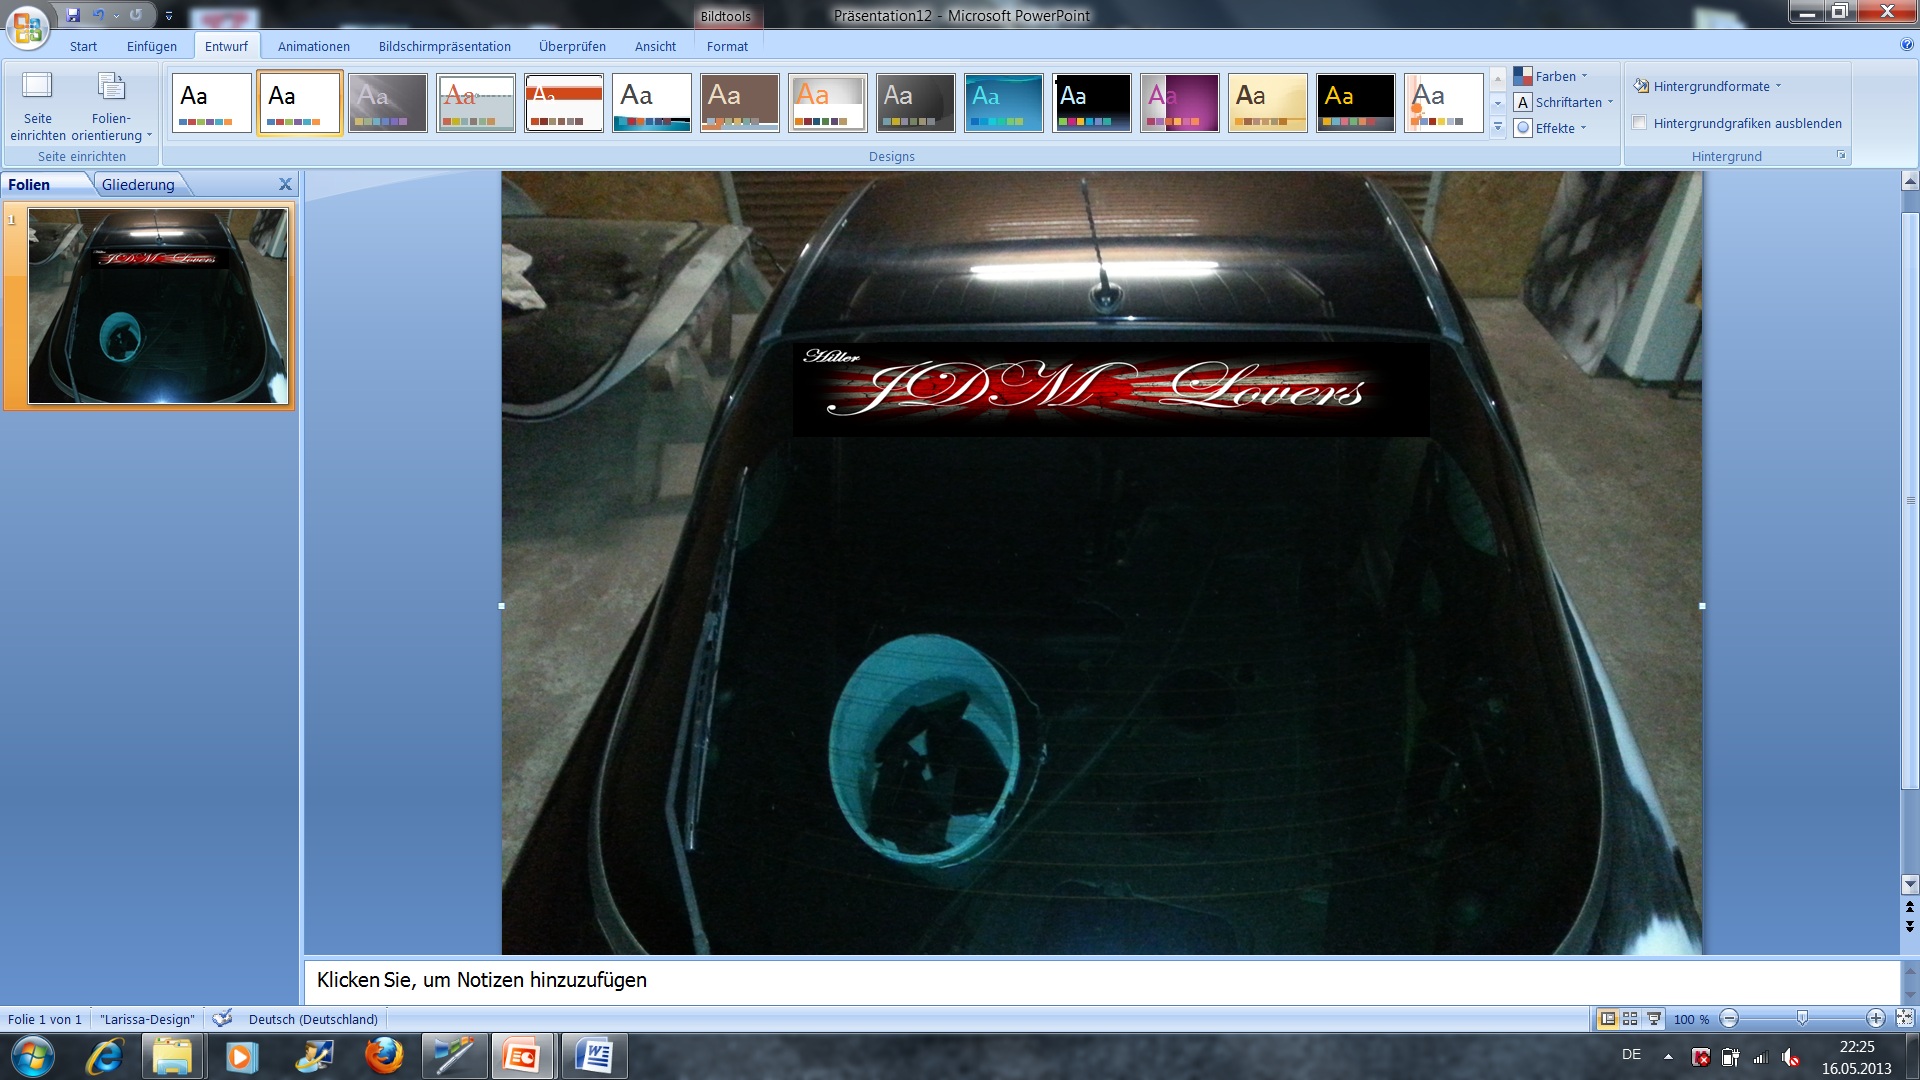Switch to slide sorter view in status bar
The width and height of the screenshot is (1920, 1080).
(1630, 1019)
